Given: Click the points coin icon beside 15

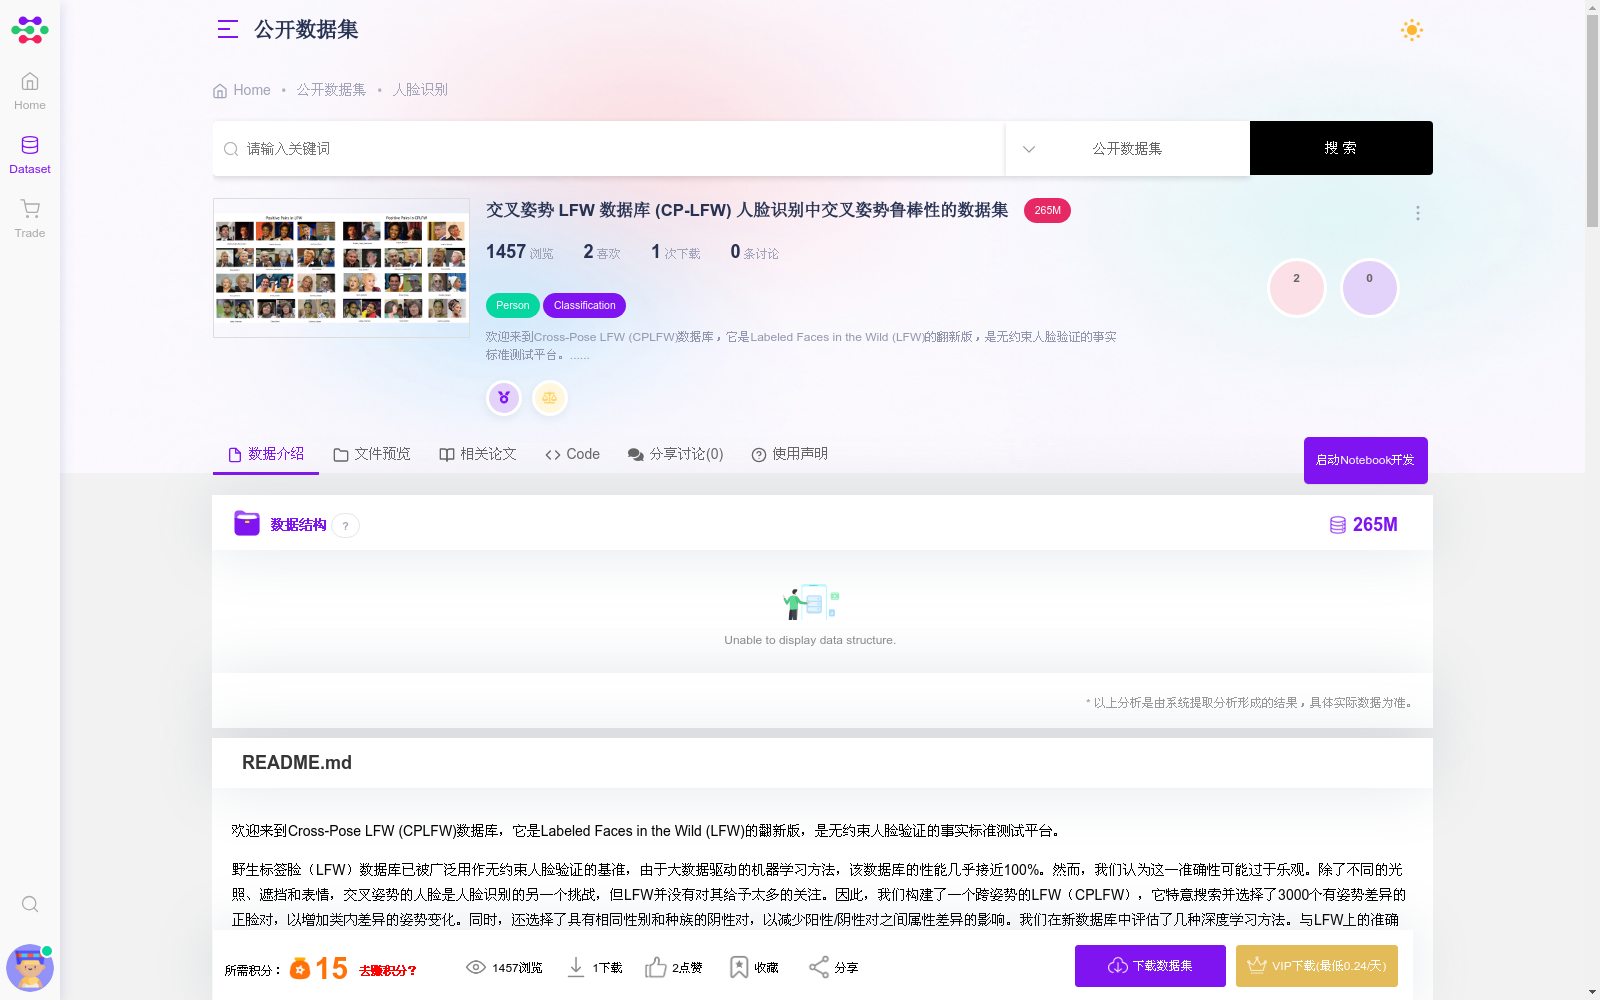Looking at the screenshot, I should [x=300, y=968].
